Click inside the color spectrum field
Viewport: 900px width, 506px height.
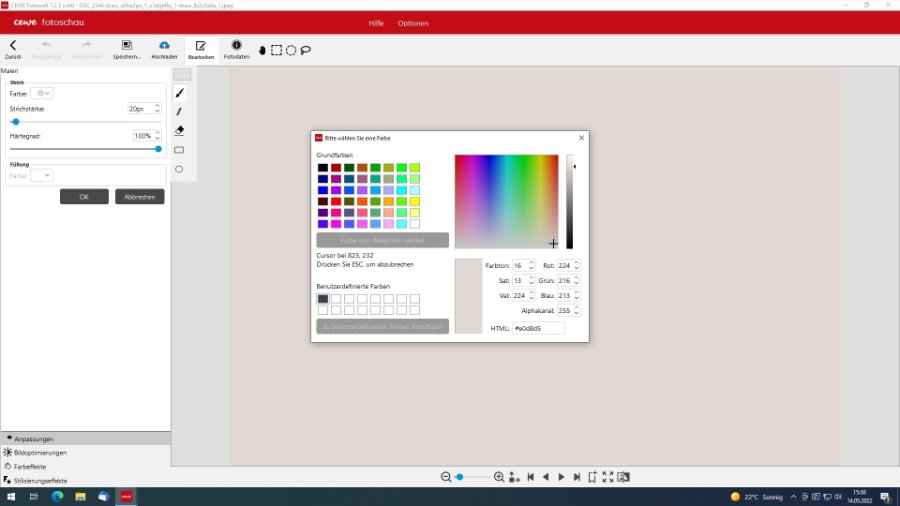tap(506, 201)
